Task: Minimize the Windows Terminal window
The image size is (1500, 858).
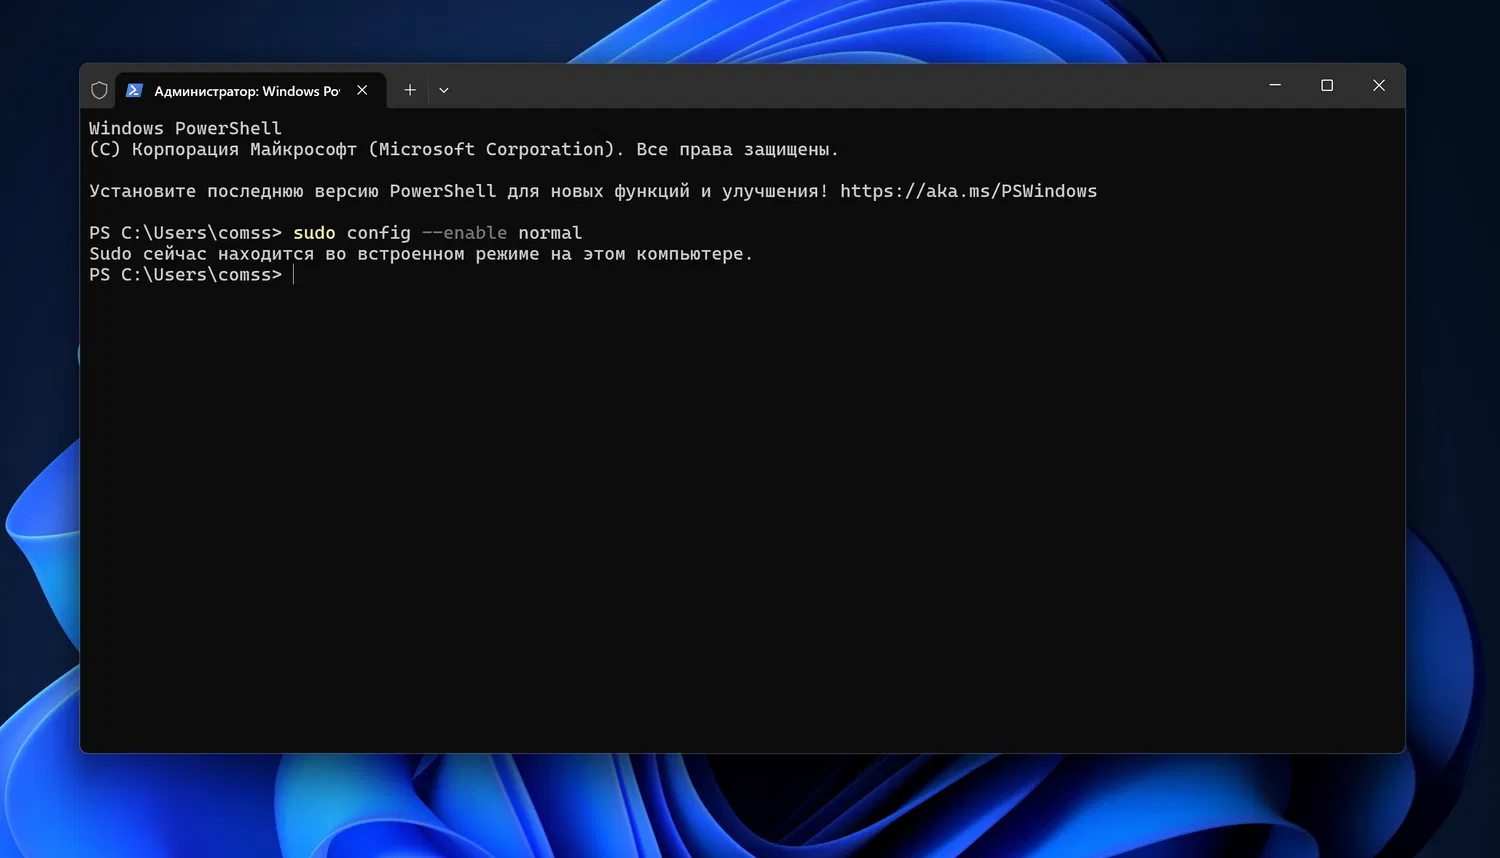Action: (x=1275, y=86)
